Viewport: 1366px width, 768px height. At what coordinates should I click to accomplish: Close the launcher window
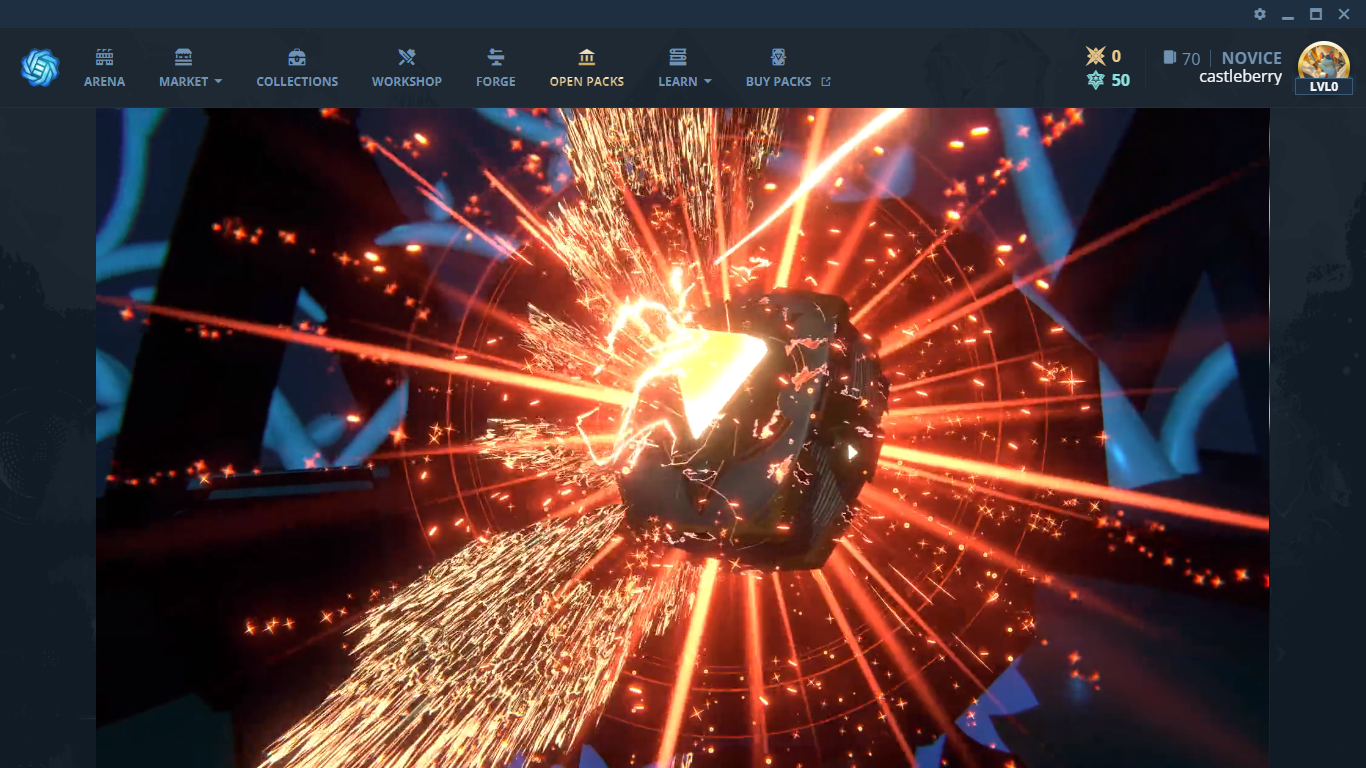(1344, 14)
